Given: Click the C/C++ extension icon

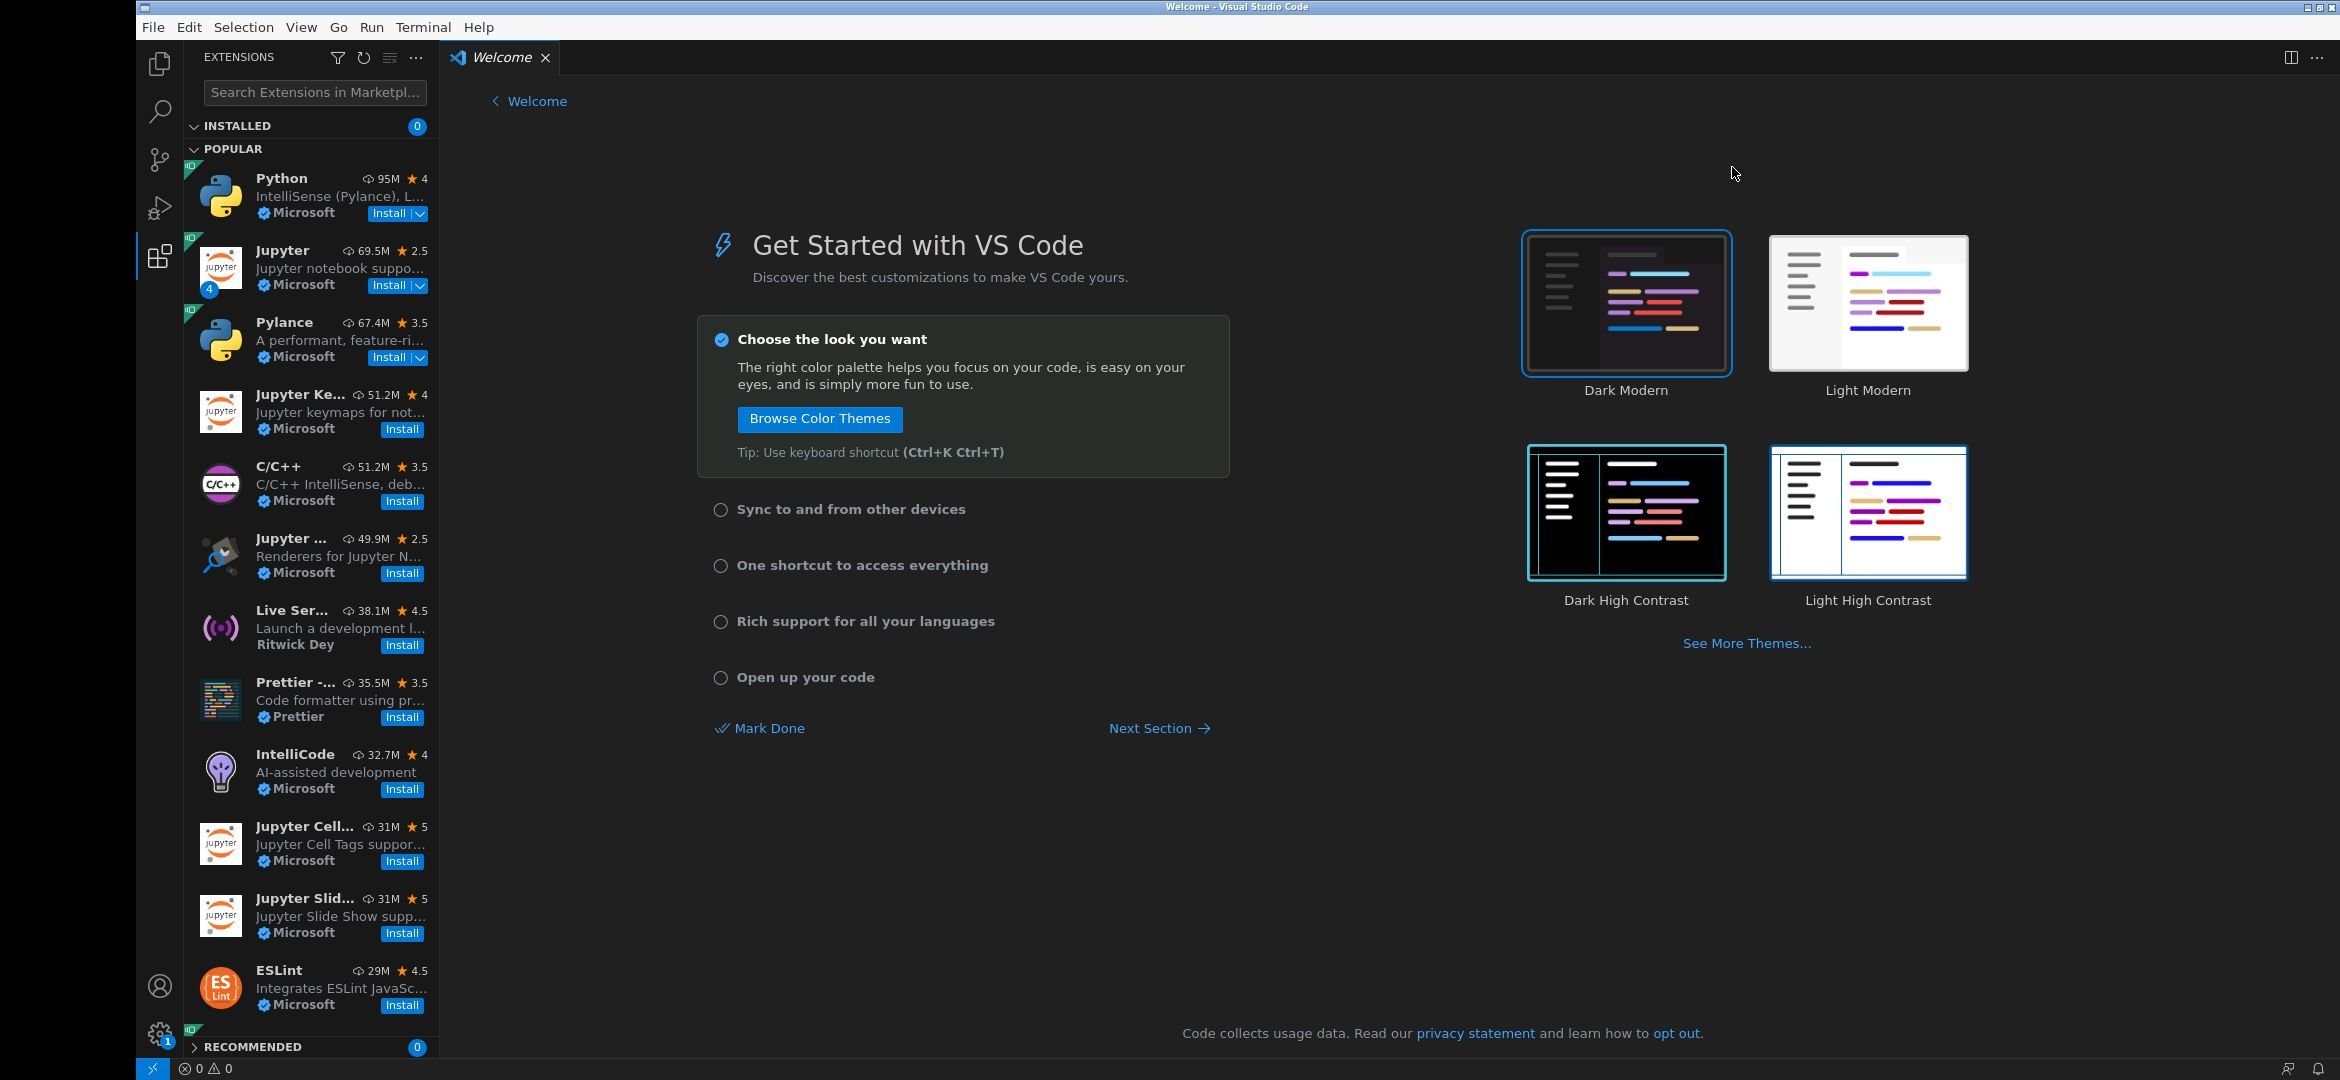Looking at the screenshot, I should coord(220,484).
